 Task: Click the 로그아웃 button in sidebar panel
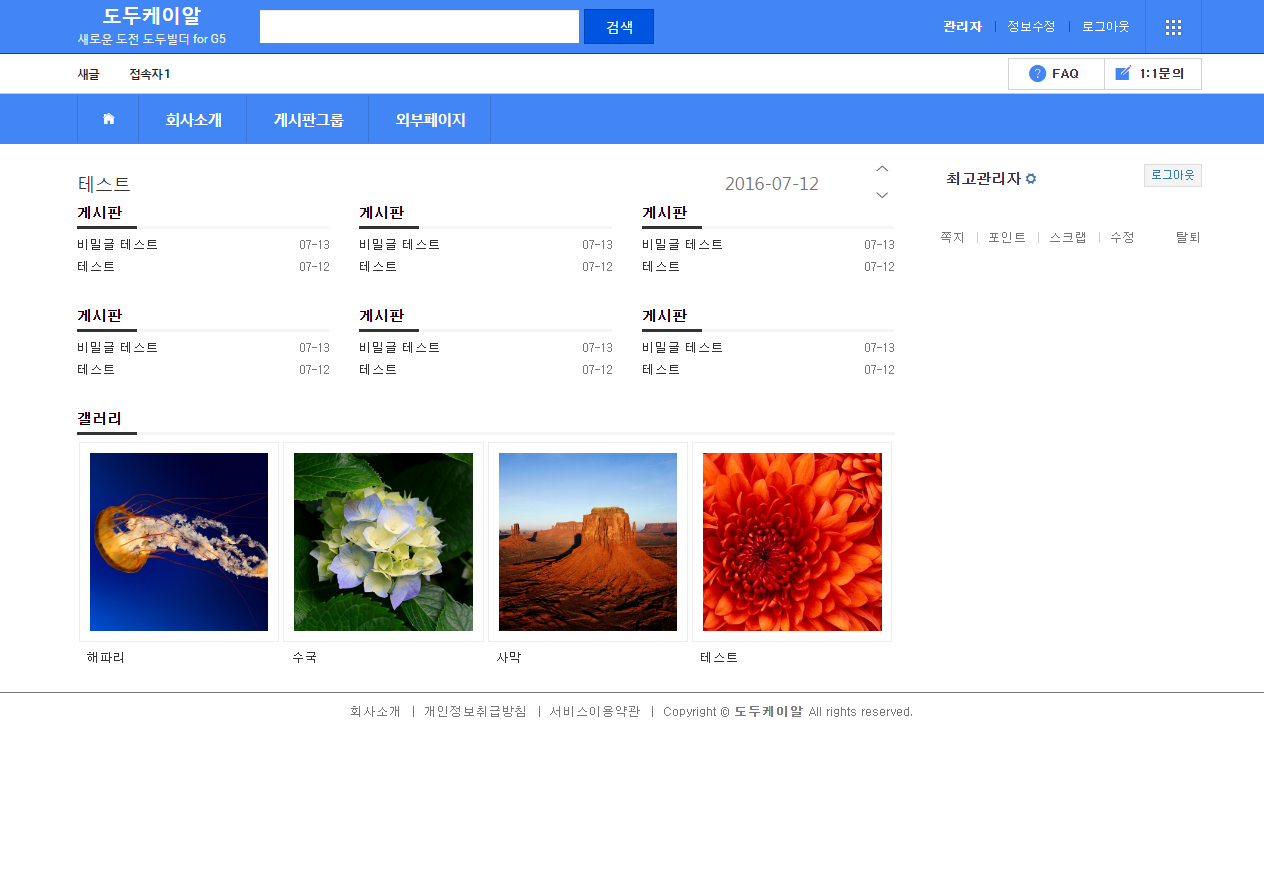coord(1172,175)
